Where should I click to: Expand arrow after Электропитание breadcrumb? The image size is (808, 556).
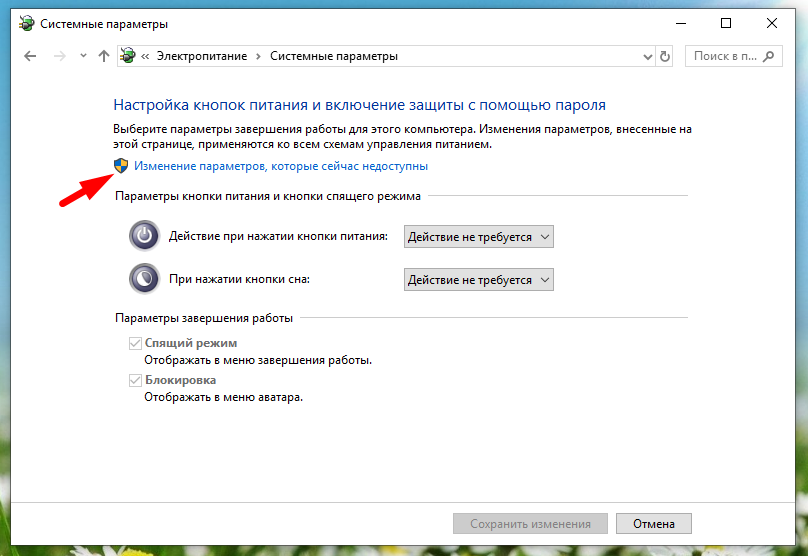coord(259,56)
